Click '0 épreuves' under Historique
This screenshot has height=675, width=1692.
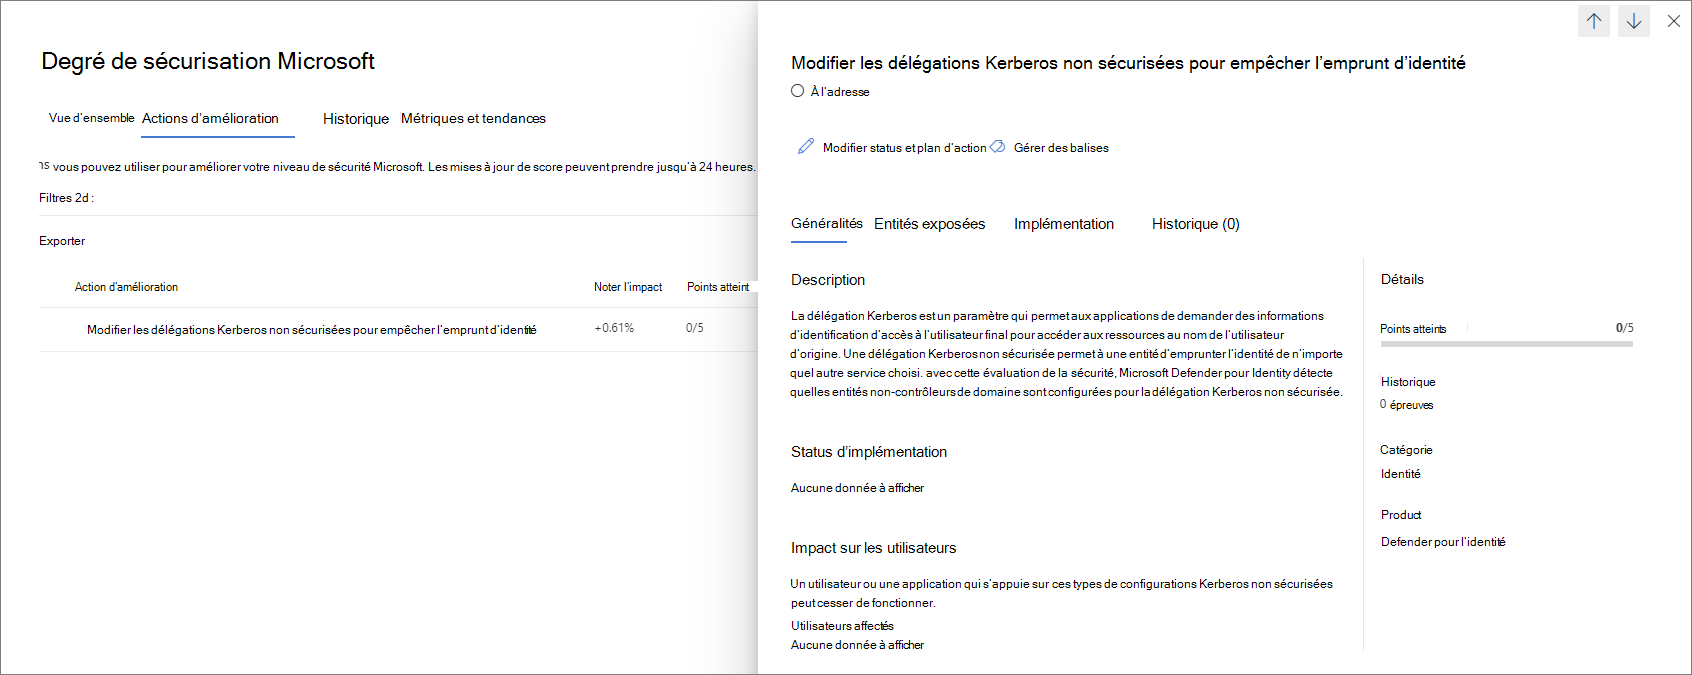(1406, 405)
